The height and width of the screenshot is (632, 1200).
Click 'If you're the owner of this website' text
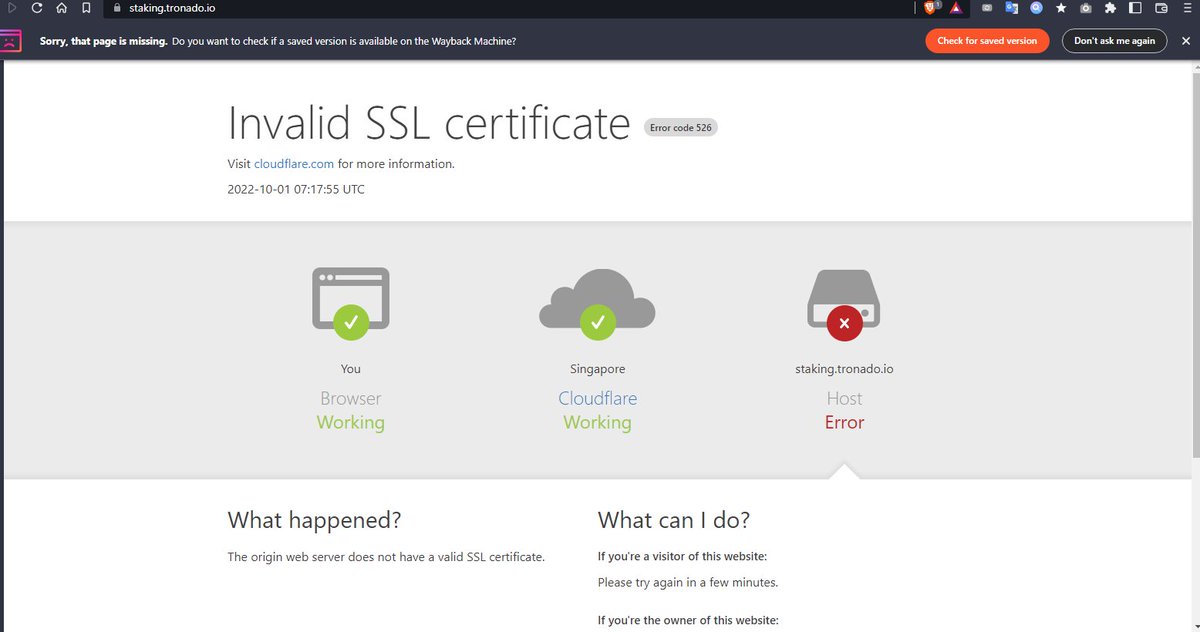688,620
